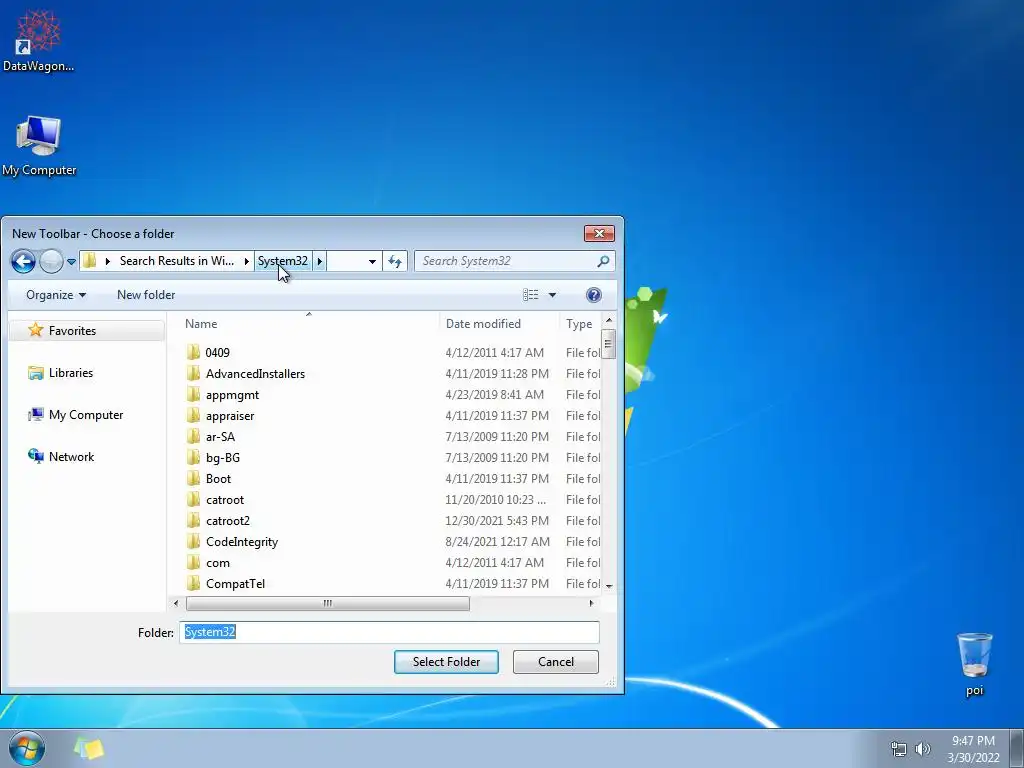Screen dimensions: 1024x768
Task: Select the appmgmt folder
Action: point(232,394)
